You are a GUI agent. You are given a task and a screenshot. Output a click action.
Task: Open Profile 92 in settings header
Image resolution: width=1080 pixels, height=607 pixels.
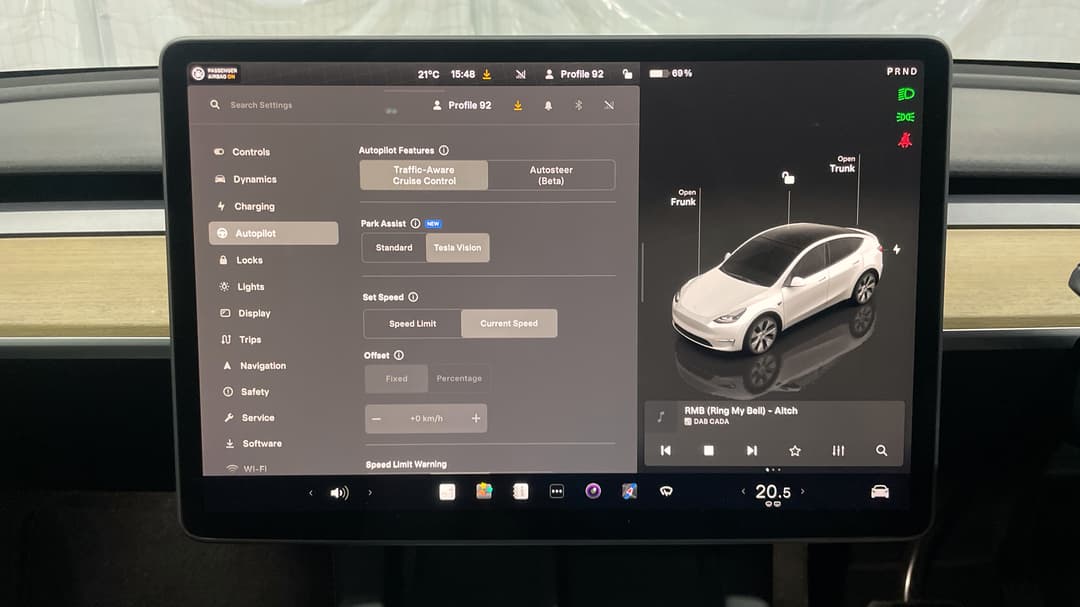coord(462,105)
